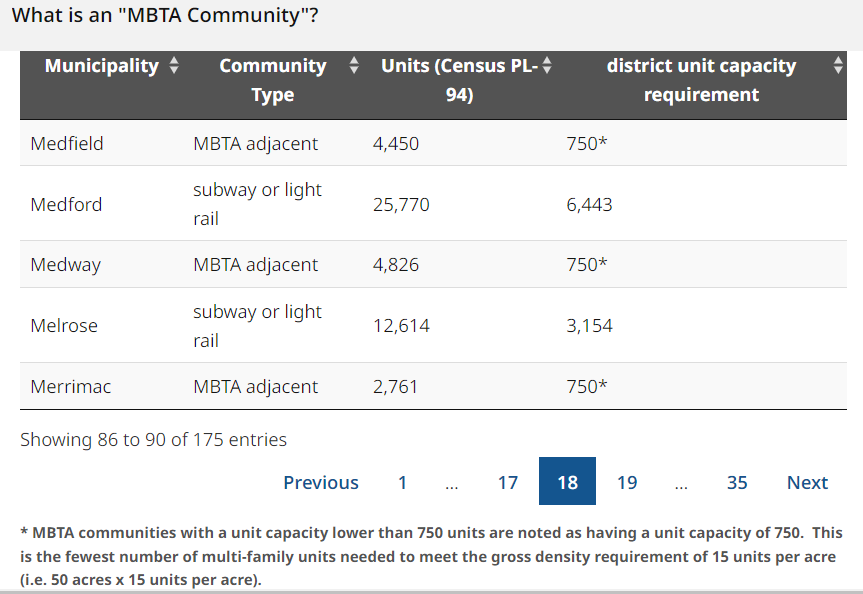The width and height of the screenshot is (863, 594).
Task: Click sort arrows for Units (Census PL-94)
Action: (x=547, y=66)
